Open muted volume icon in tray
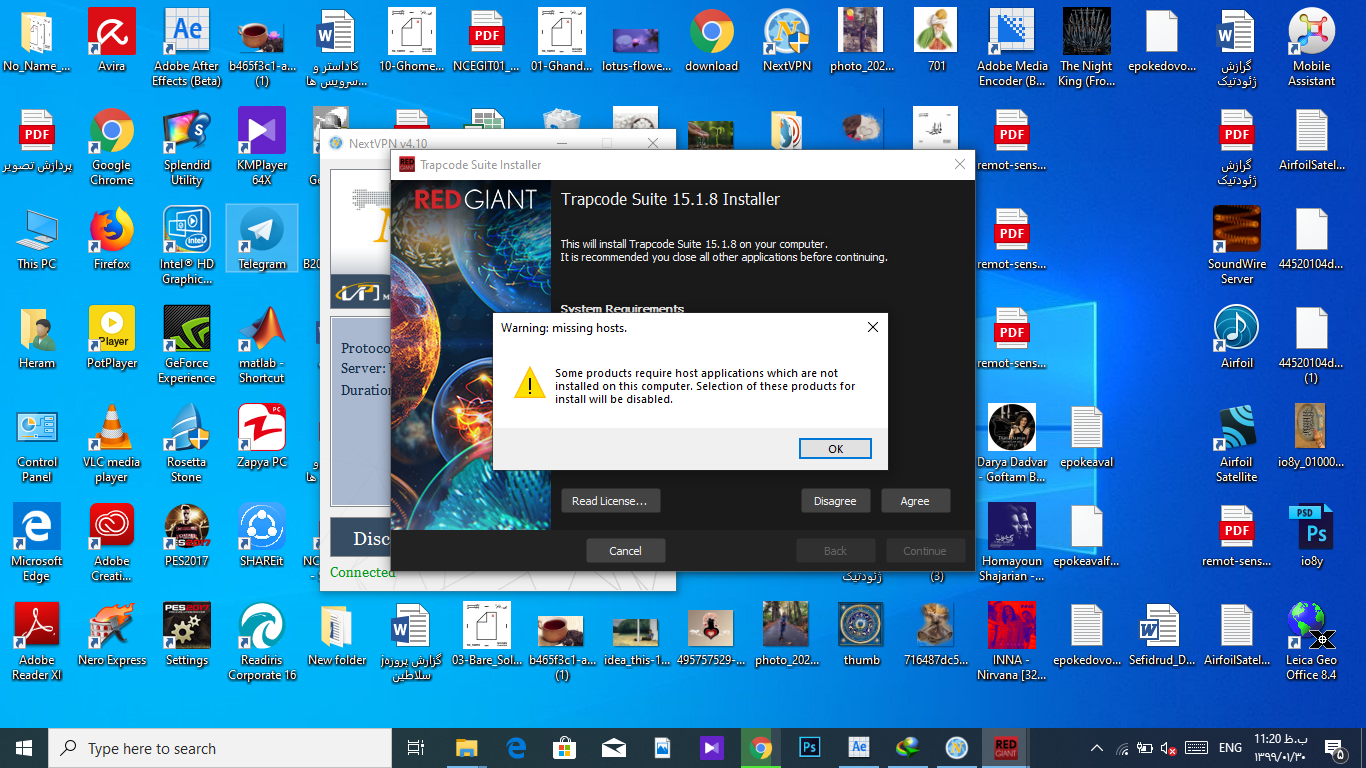The width and height of the screenshot is (1366, 768). tap(1167, 748)
